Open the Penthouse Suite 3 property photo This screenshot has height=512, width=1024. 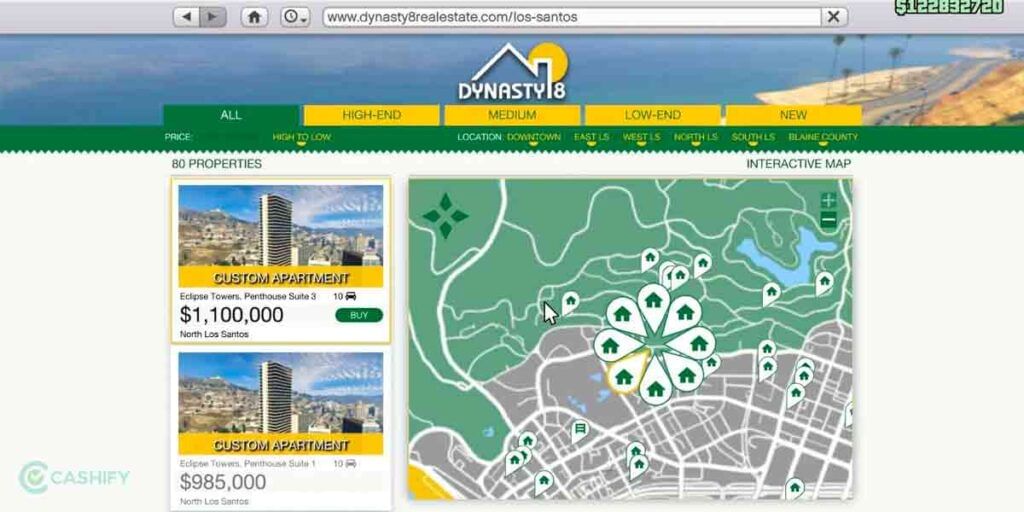click(x=281, y=236)
